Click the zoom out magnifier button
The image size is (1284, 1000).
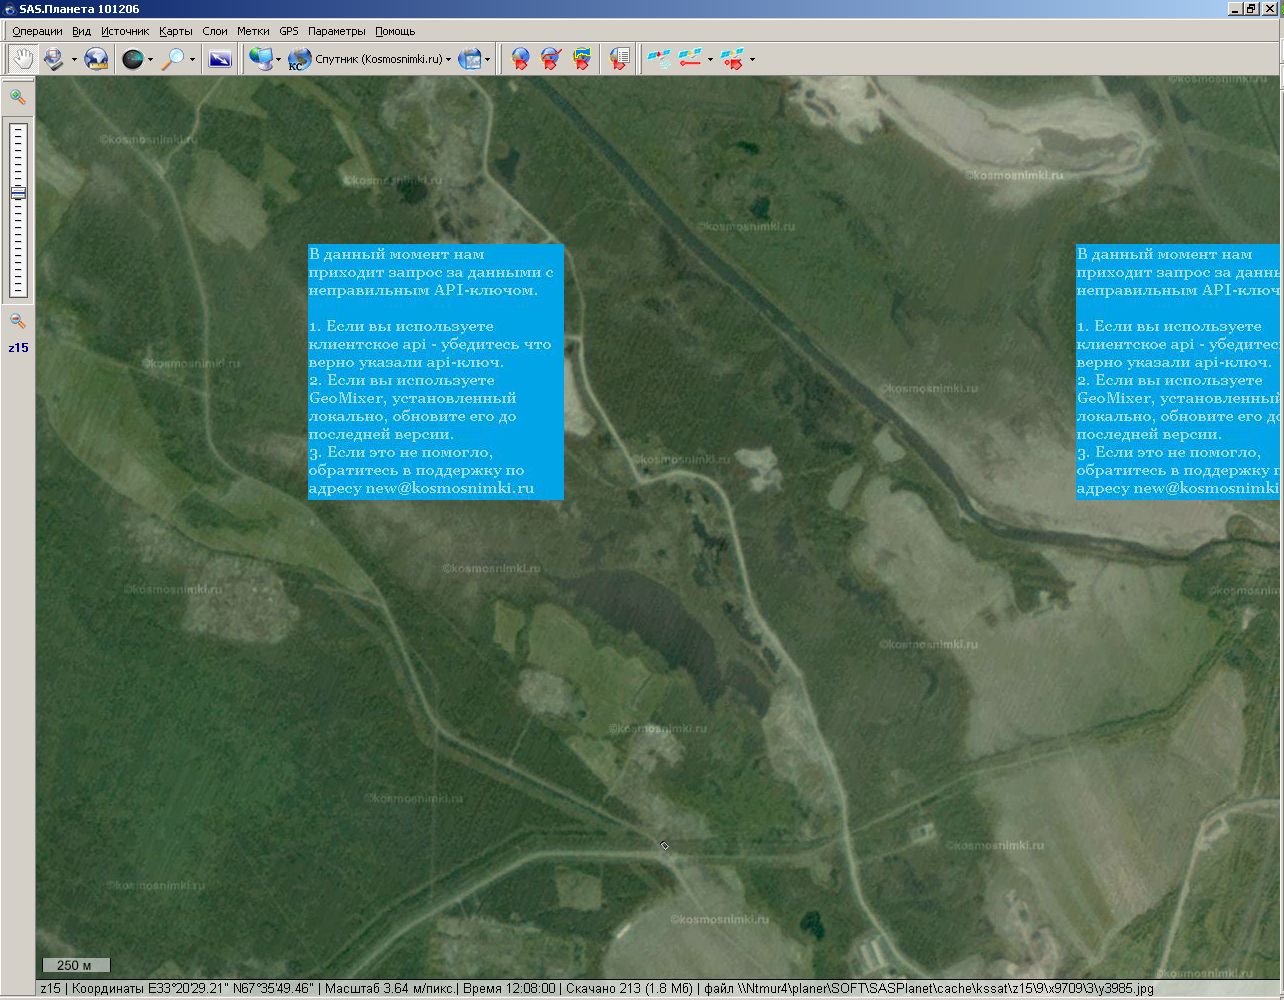pos(18,321)
